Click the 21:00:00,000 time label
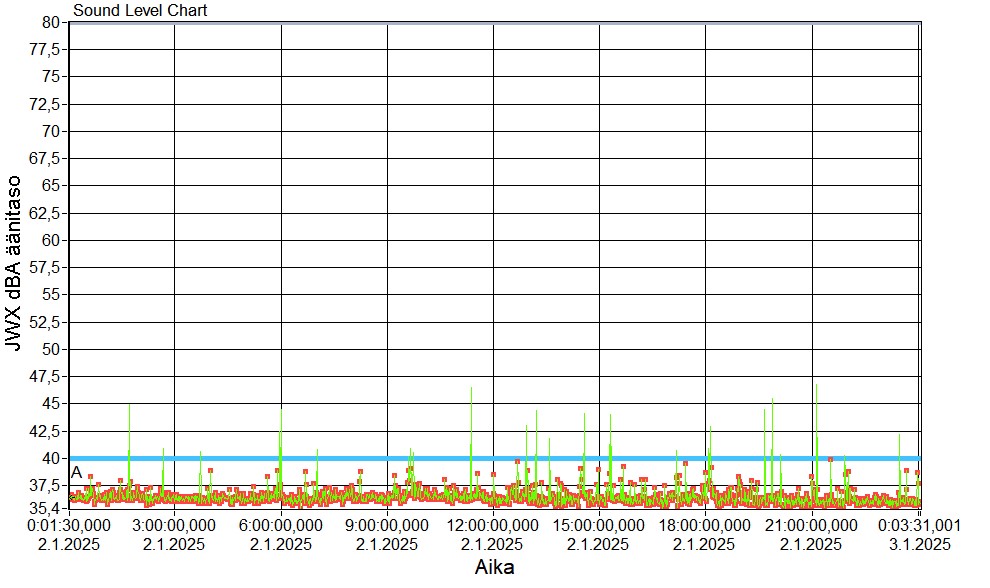The height and width of the screenshot is (588, 990). (811, 525)
